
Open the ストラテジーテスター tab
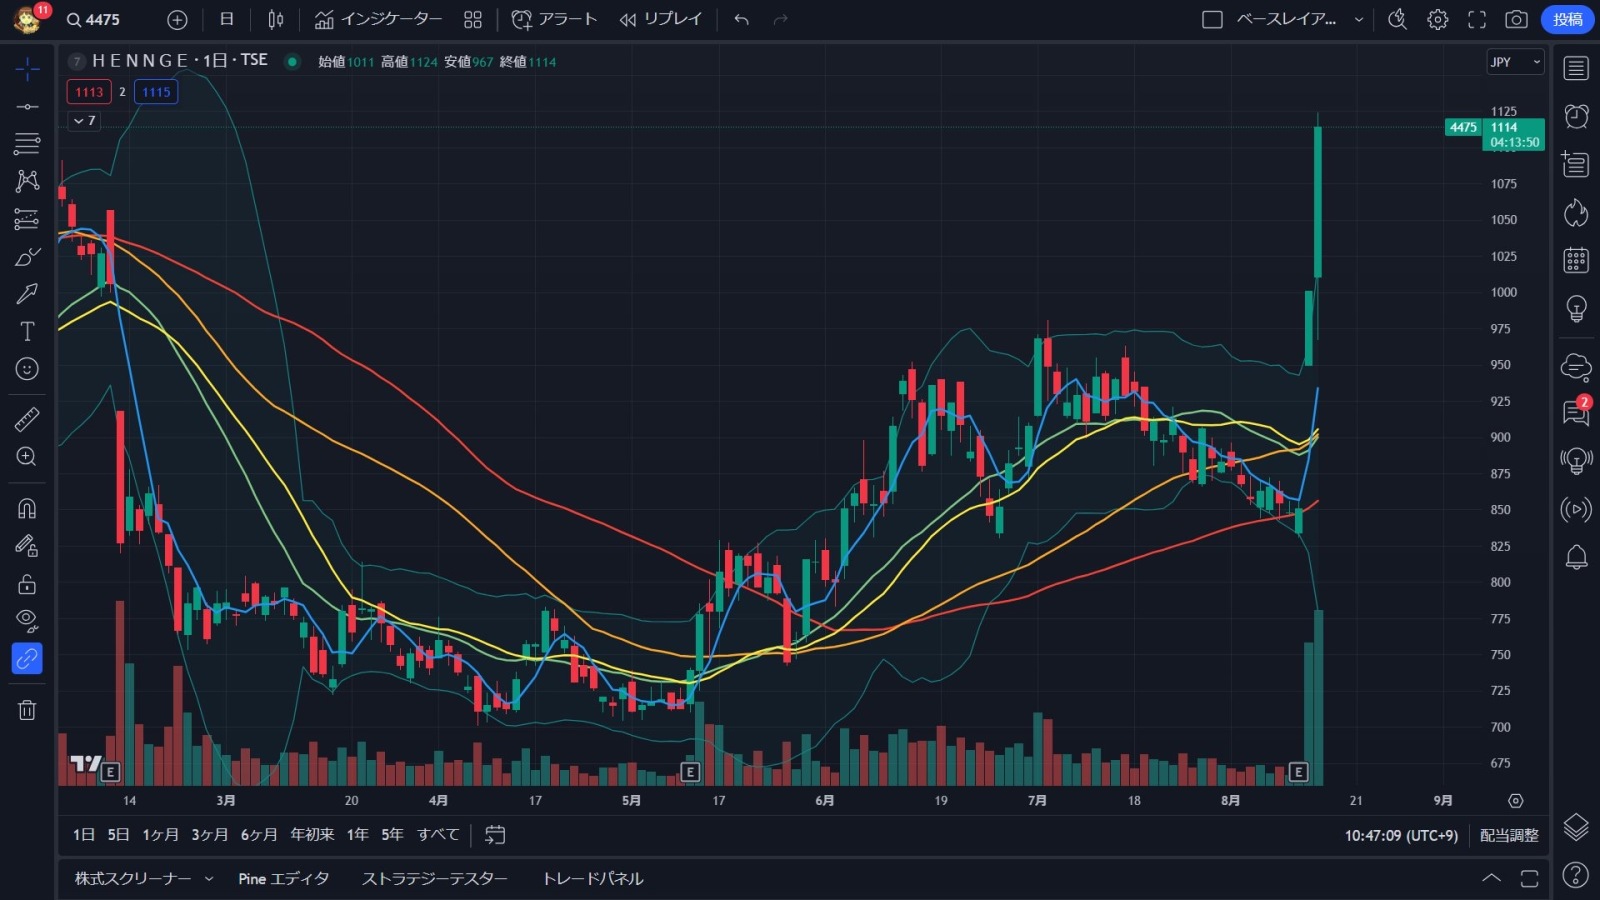point(435,879)
